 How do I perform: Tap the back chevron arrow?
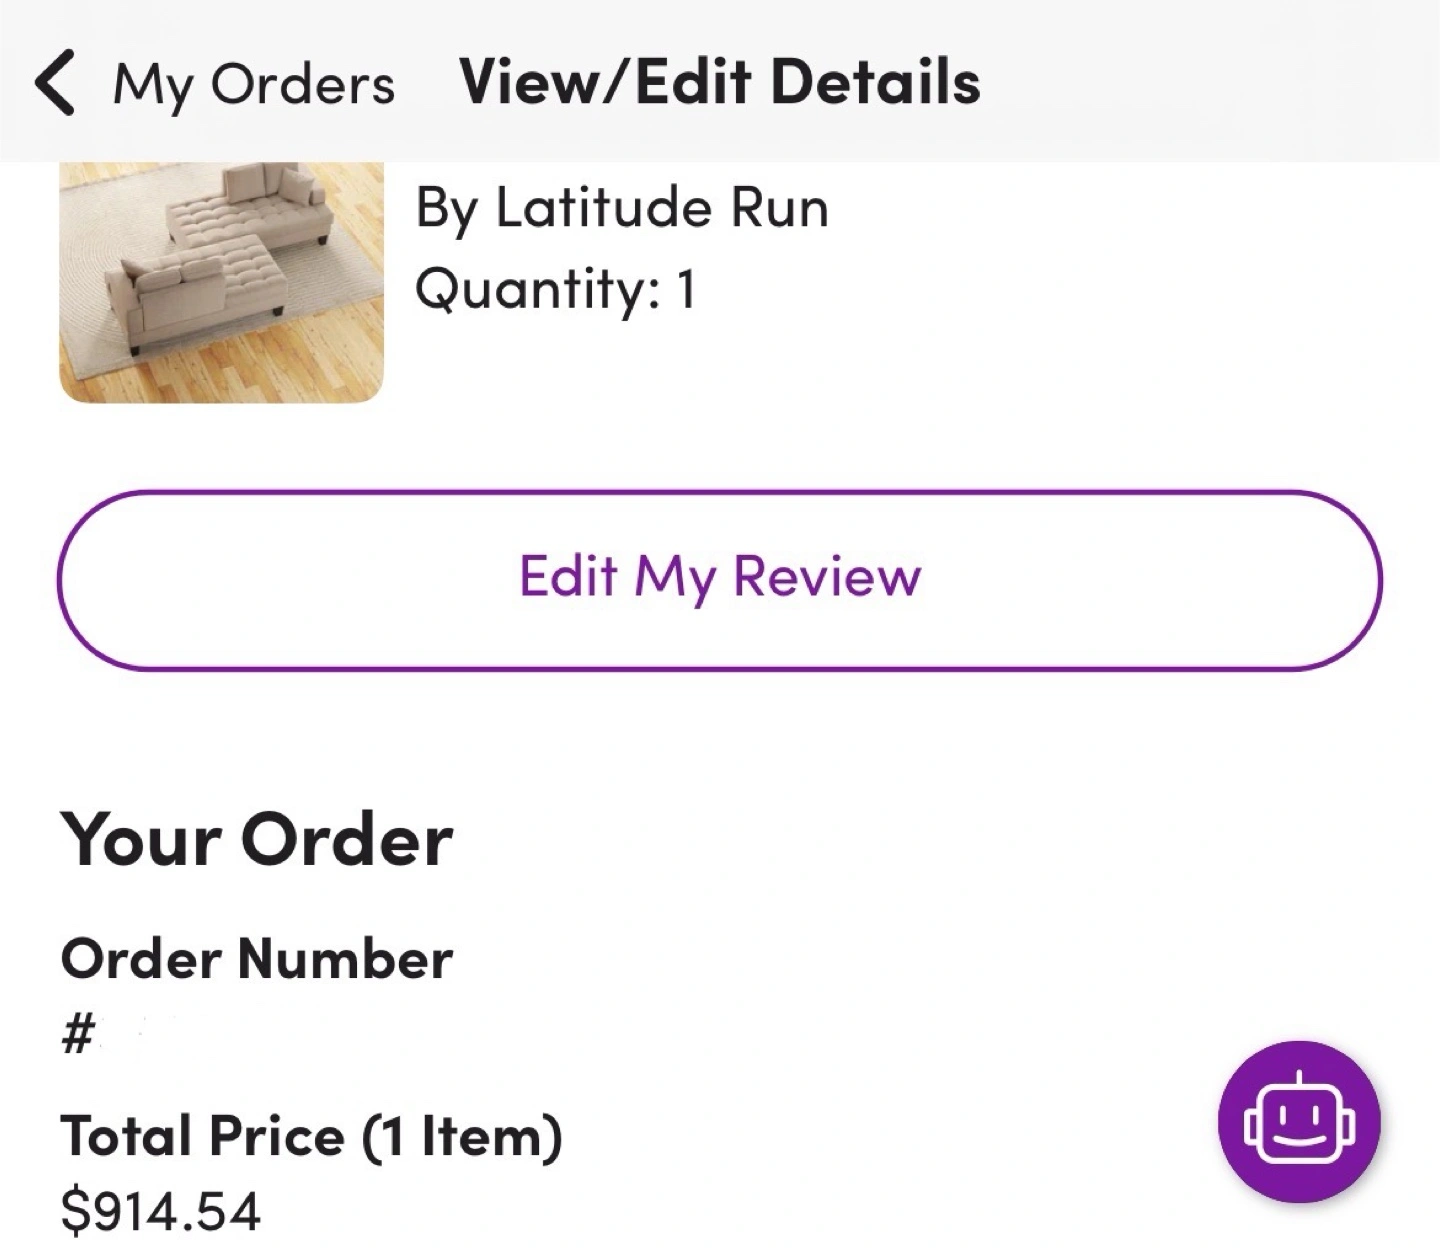[x=54, y=84]
